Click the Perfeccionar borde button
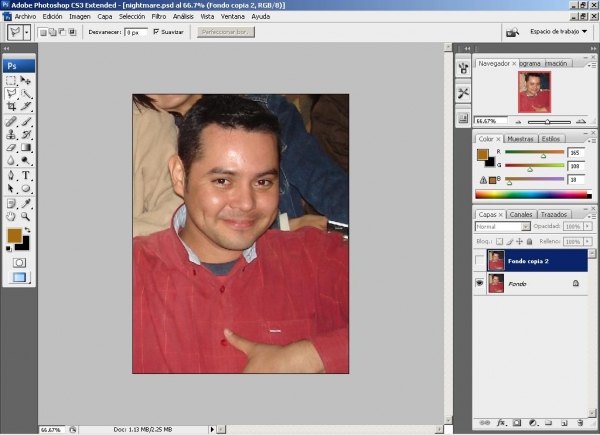This screenshot has width=600, height=435. [x=226, y=32]
